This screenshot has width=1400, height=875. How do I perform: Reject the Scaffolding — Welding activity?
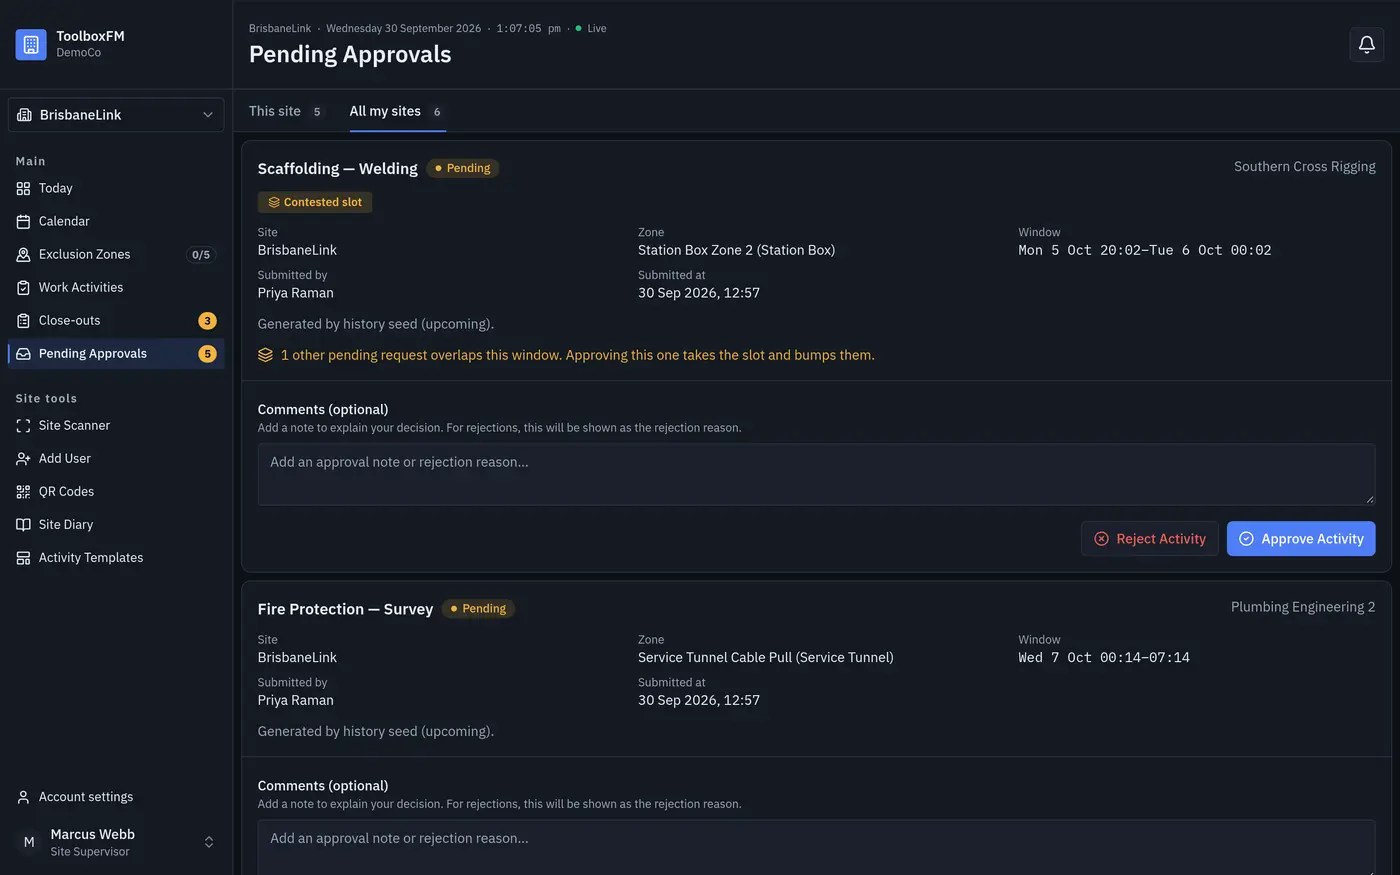point(1149,539)
